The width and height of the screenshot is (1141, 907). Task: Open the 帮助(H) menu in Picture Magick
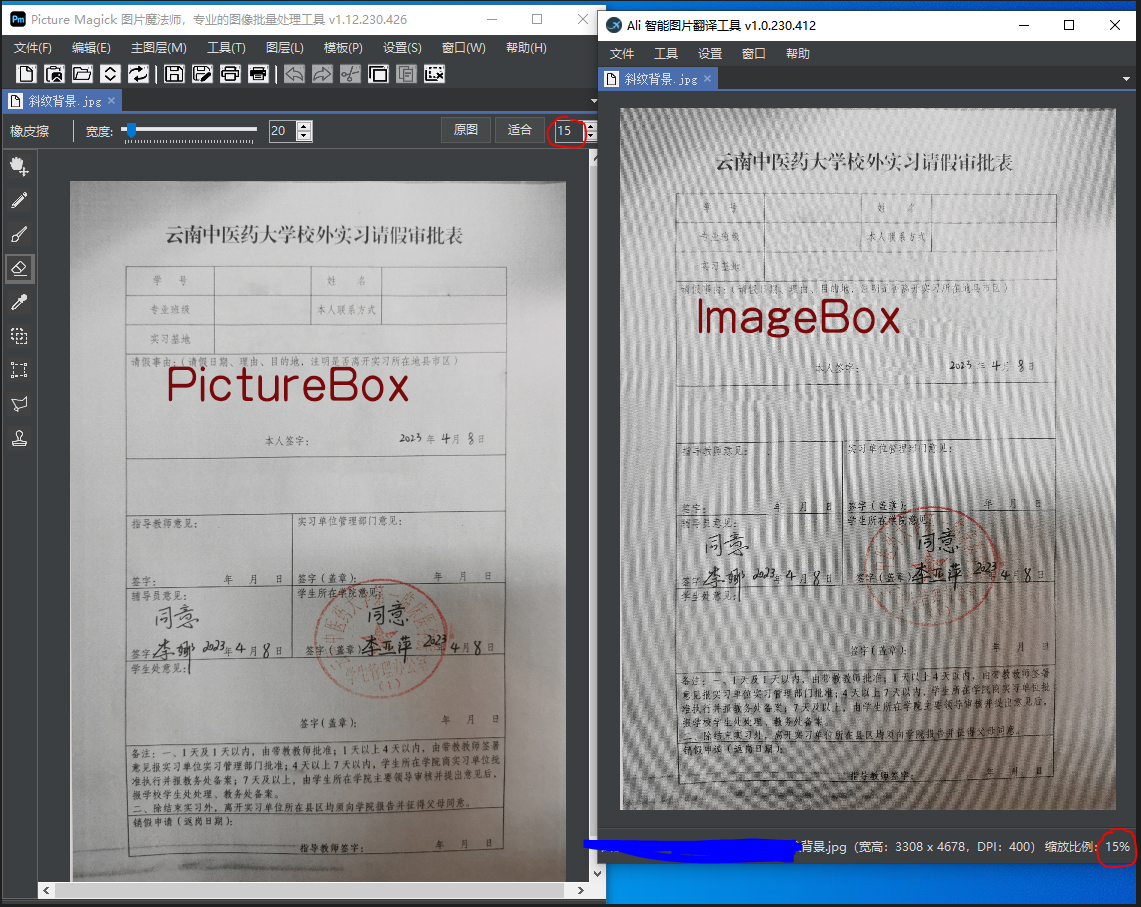pos(526,48)
